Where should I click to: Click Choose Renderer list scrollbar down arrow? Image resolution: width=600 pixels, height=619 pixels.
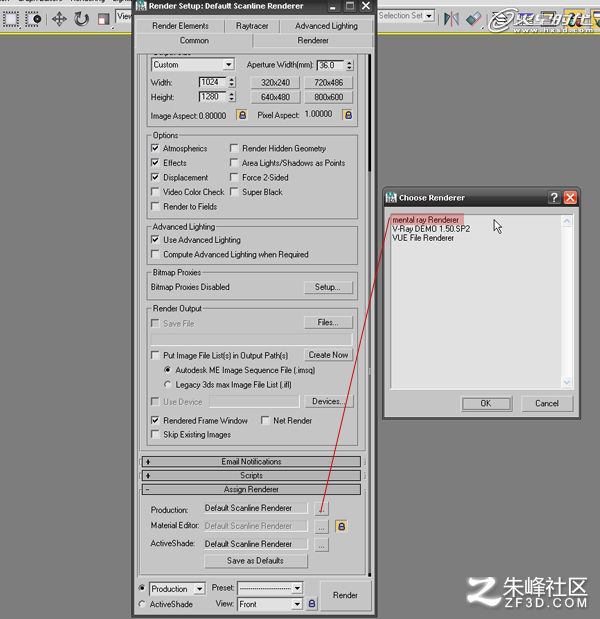(x=567, y=382)
